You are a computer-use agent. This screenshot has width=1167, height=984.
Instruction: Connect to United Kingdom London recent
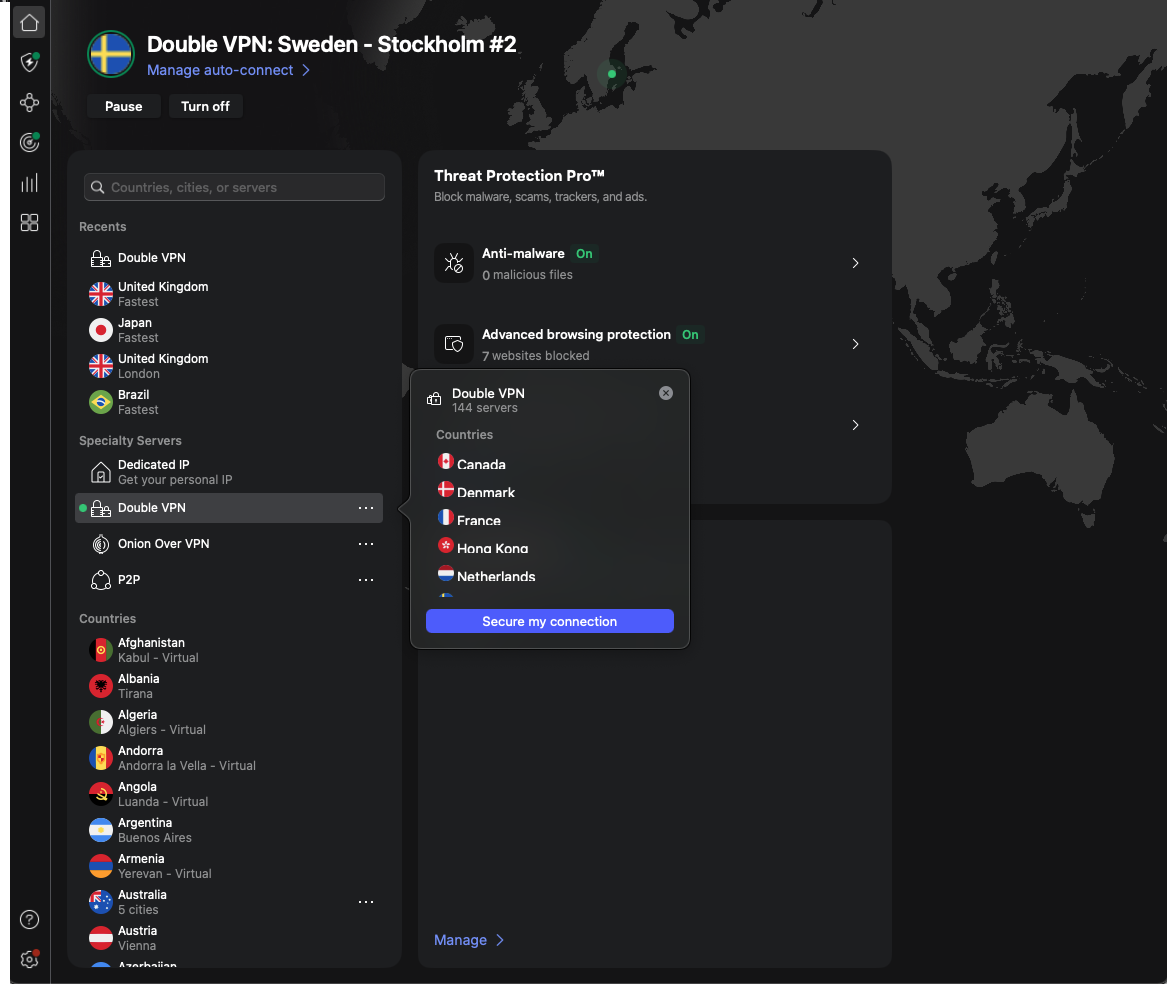pyautogui.click(x=229, y=366)
